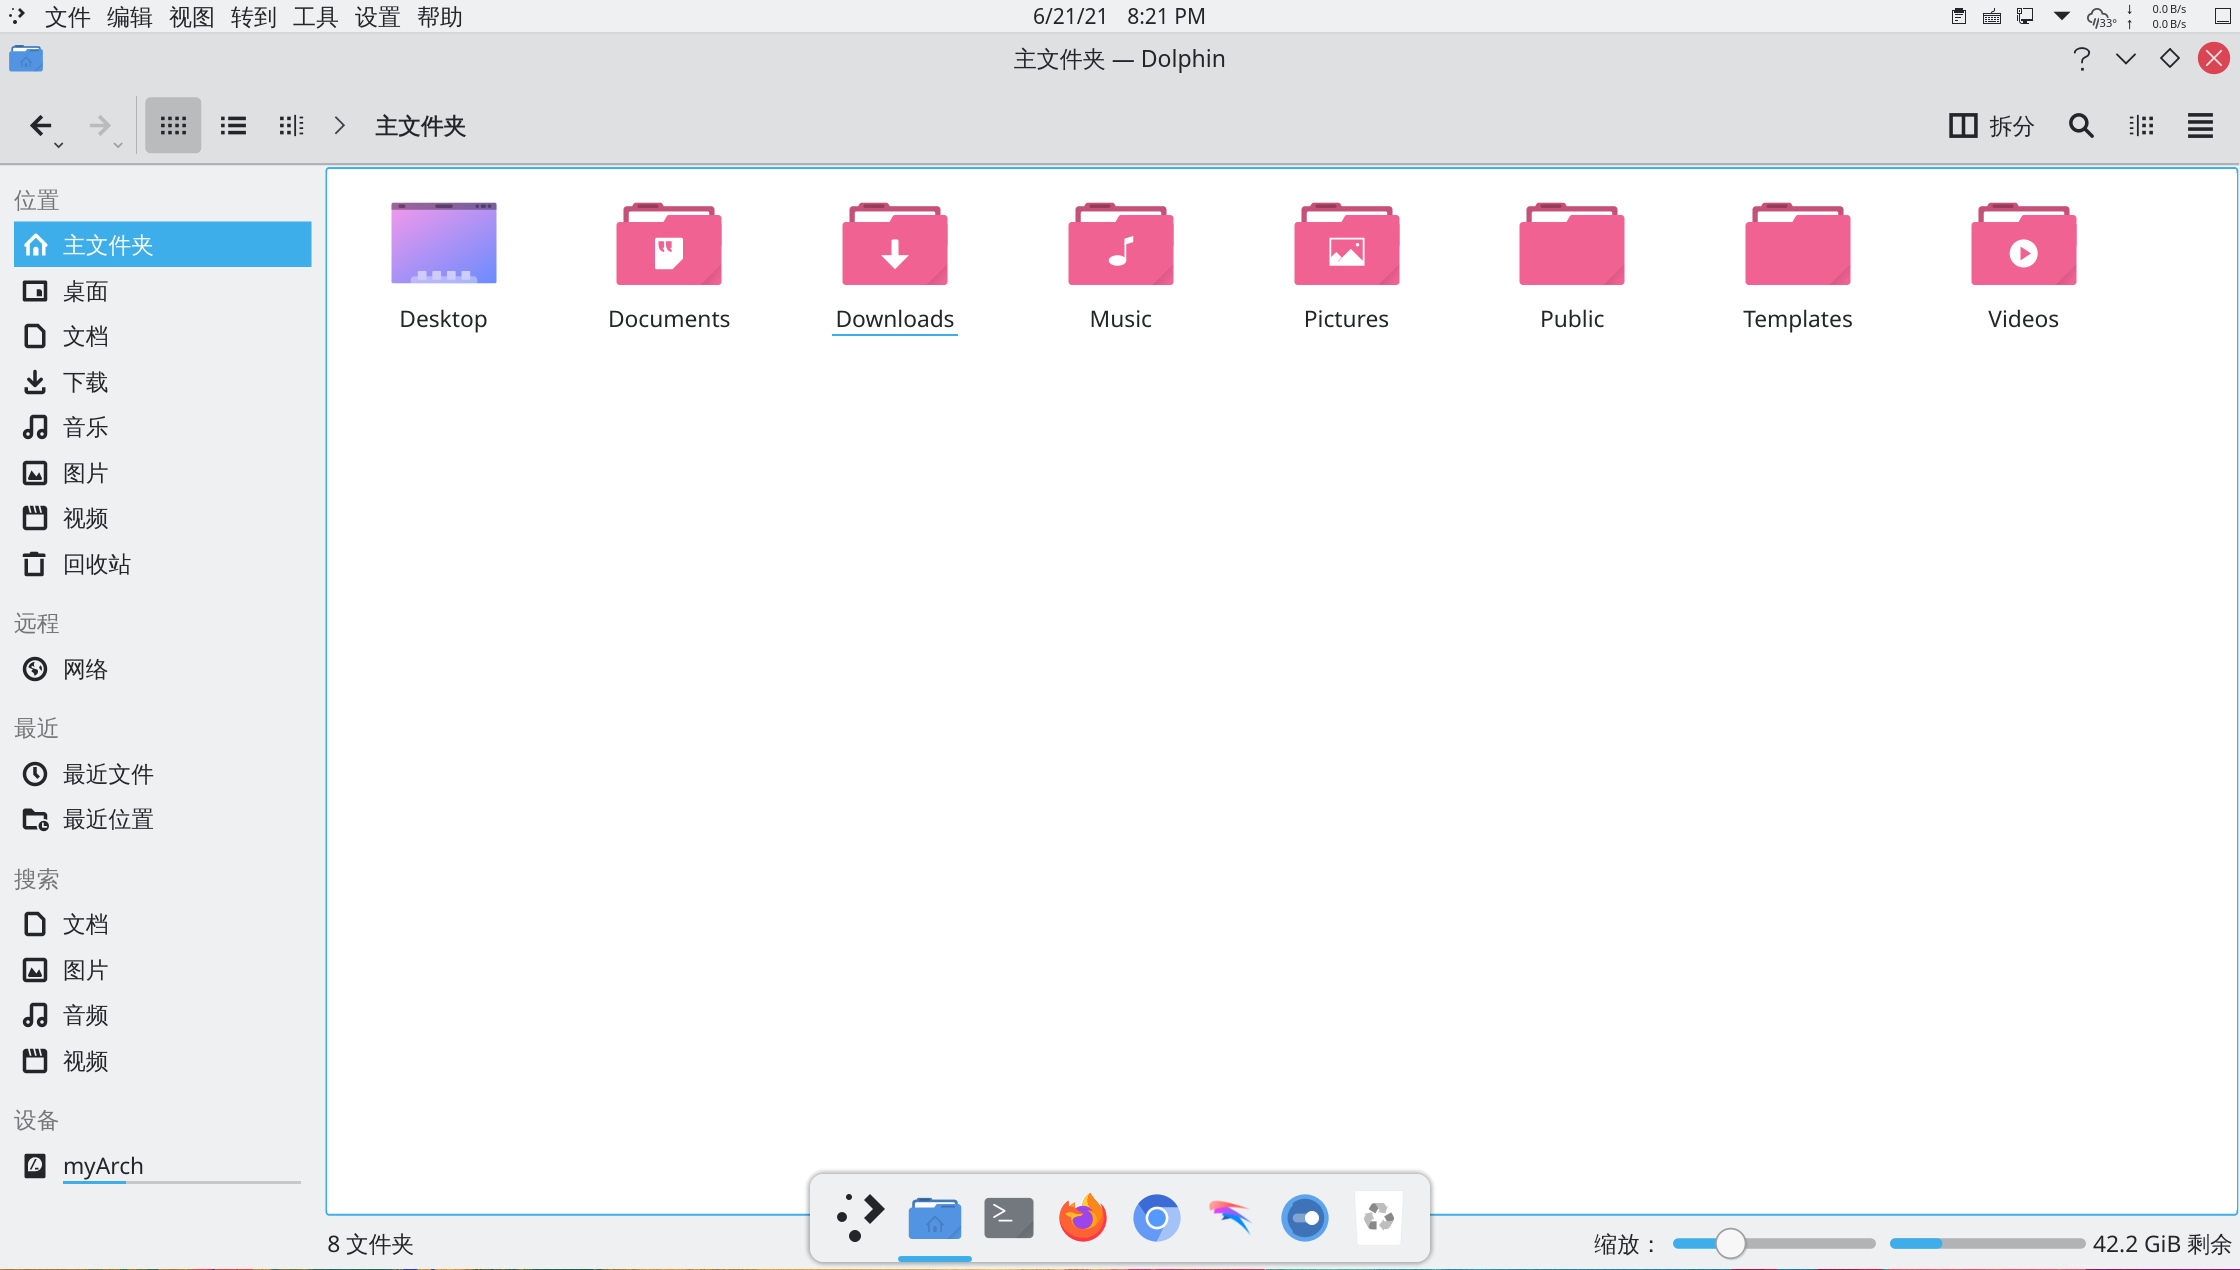The height and width of the screenshot is (1270, 2240).
Task: Adjust the 缩放 zoom slider
Action: pos(1730,1243)
